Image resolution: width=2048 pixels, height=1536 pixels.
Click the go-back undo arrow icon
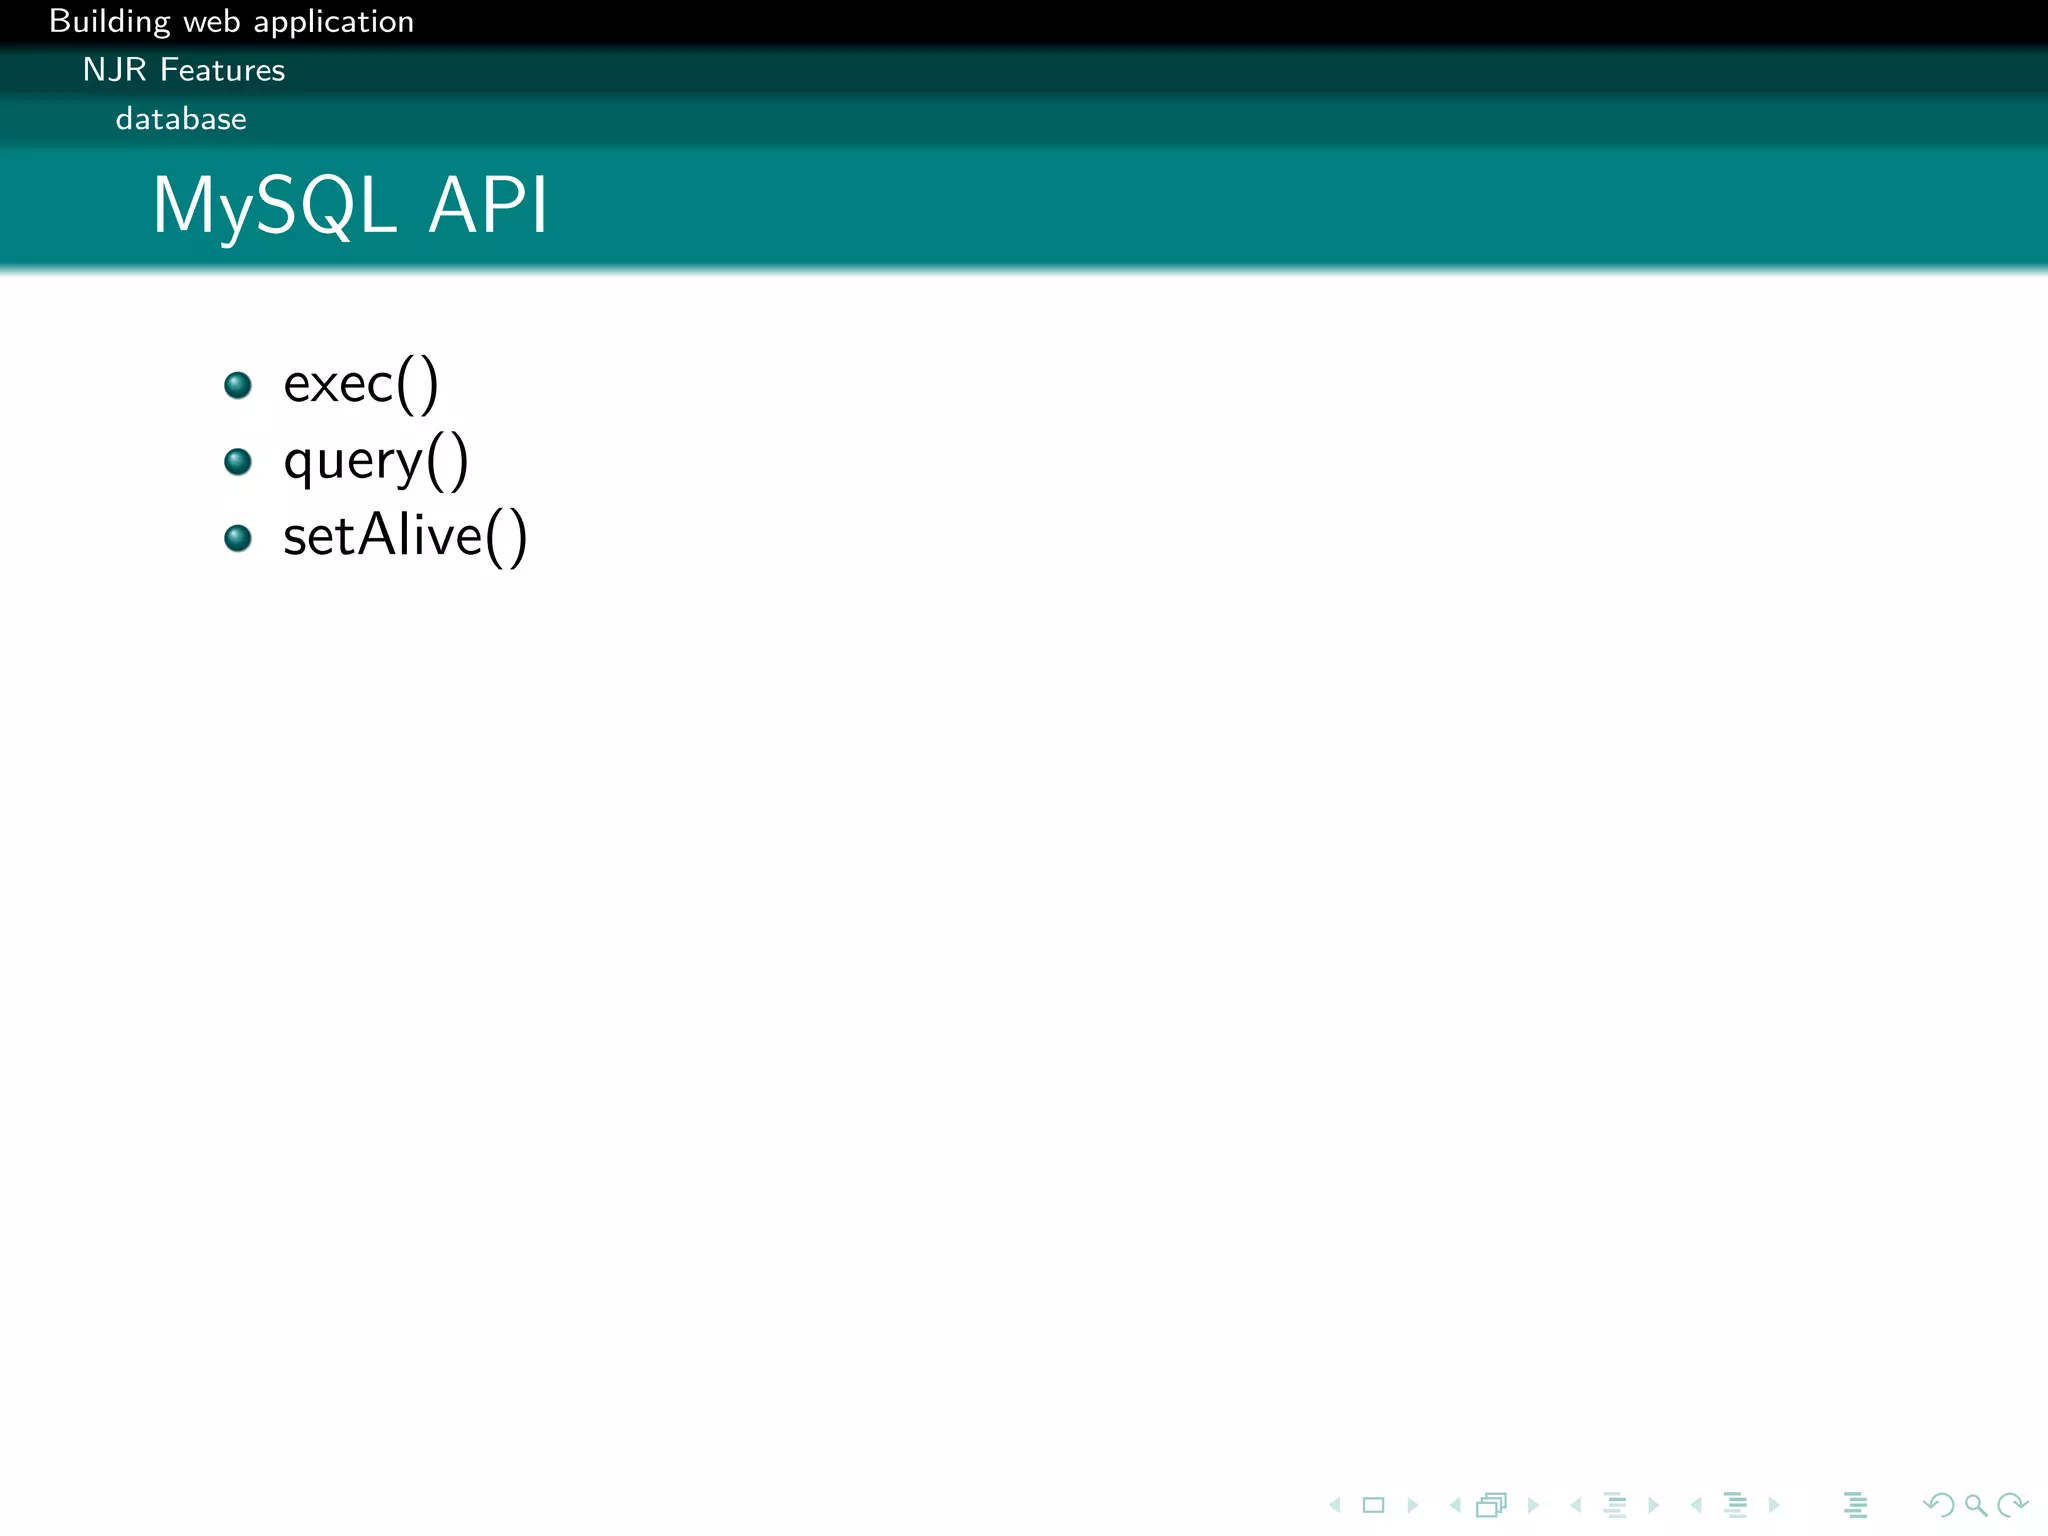click(1939, 1505)
